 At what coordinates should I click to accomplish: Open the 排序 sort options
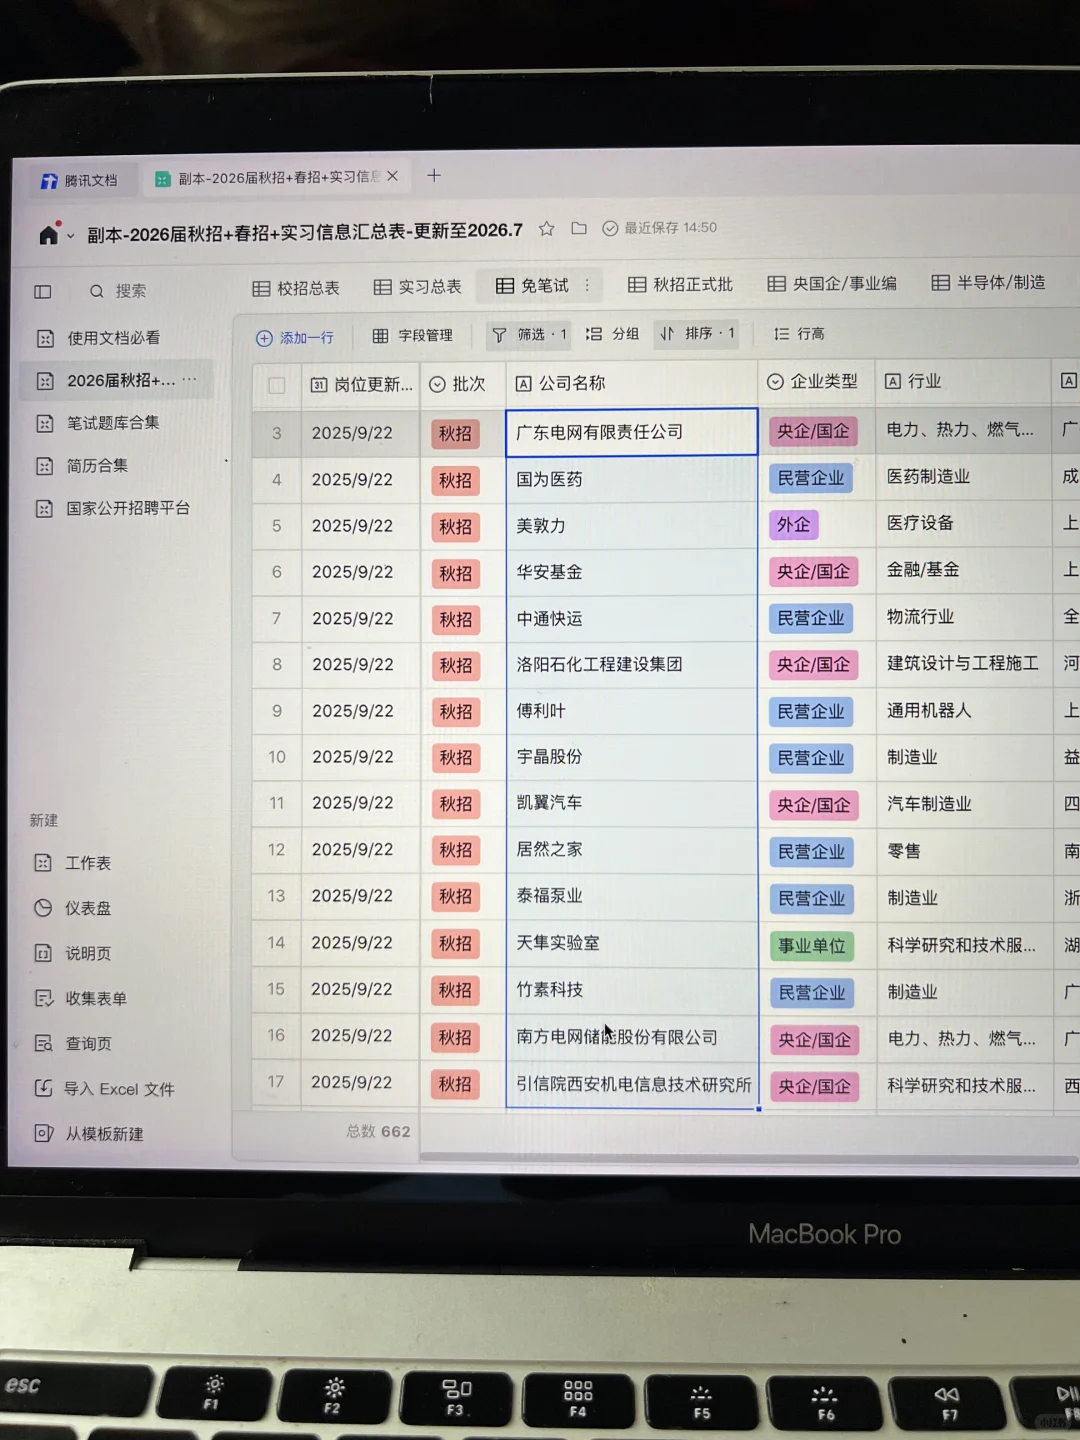coord(697,333)
